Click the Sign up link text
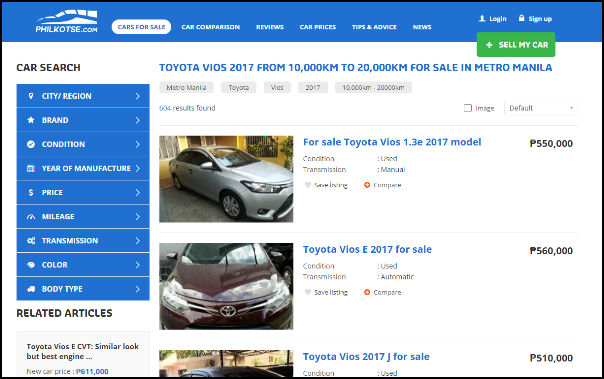 pos(540,18)
